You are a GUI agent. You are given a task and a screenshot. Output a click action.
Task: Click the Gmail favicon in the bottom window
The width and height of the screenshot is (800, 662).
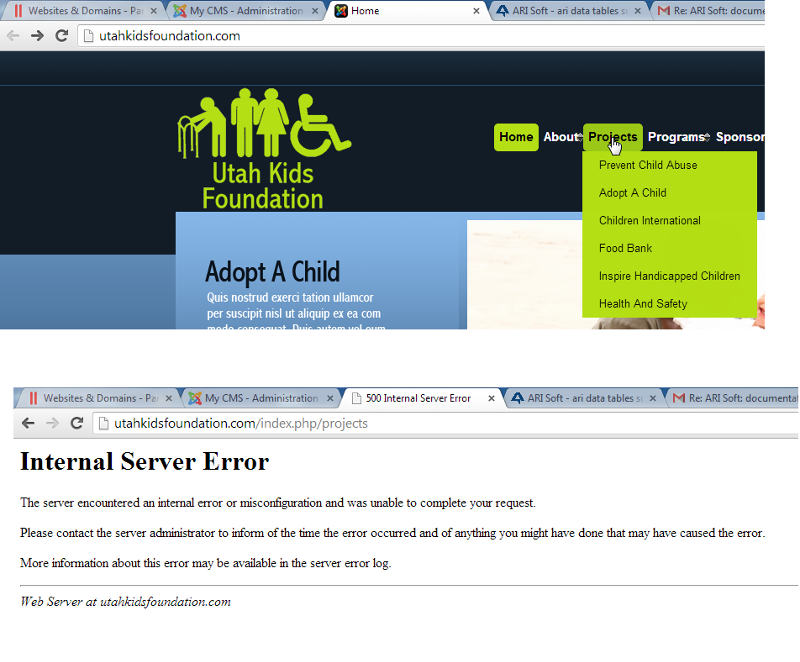[x=679, y=398]
